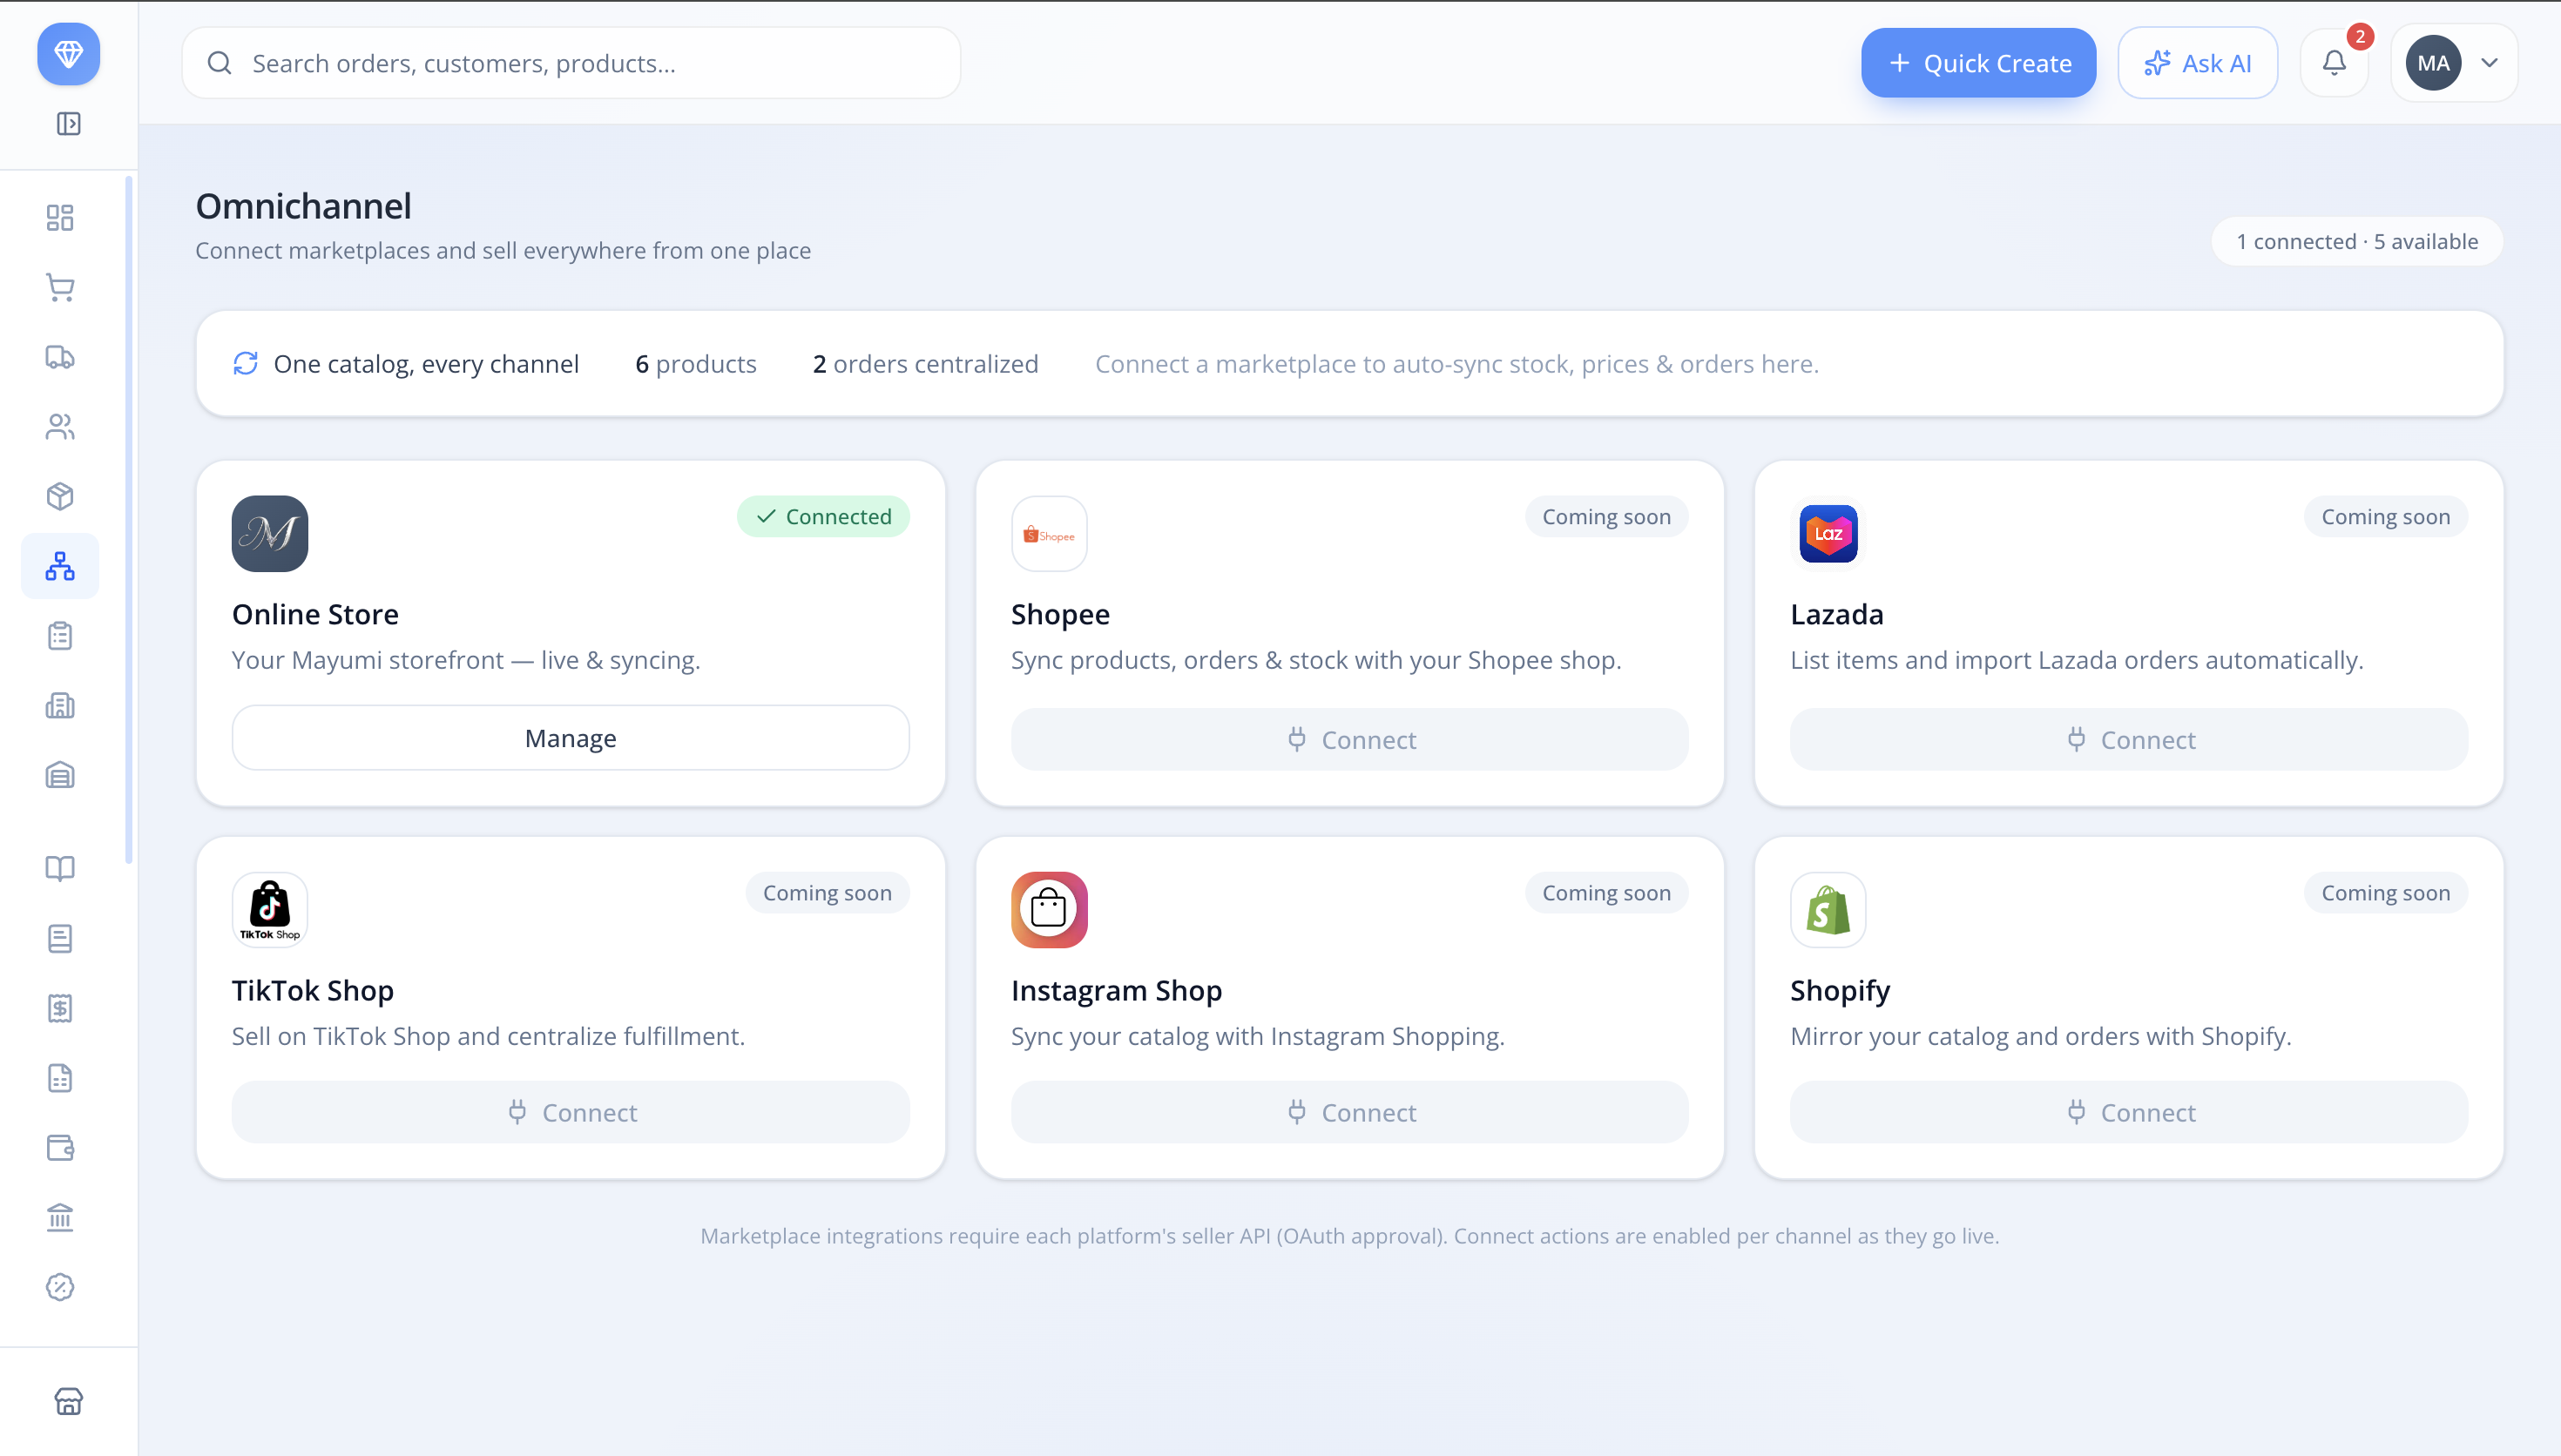
Task: Click the TikTok Shop Coming soon badge
Action: tap(827, 893)
